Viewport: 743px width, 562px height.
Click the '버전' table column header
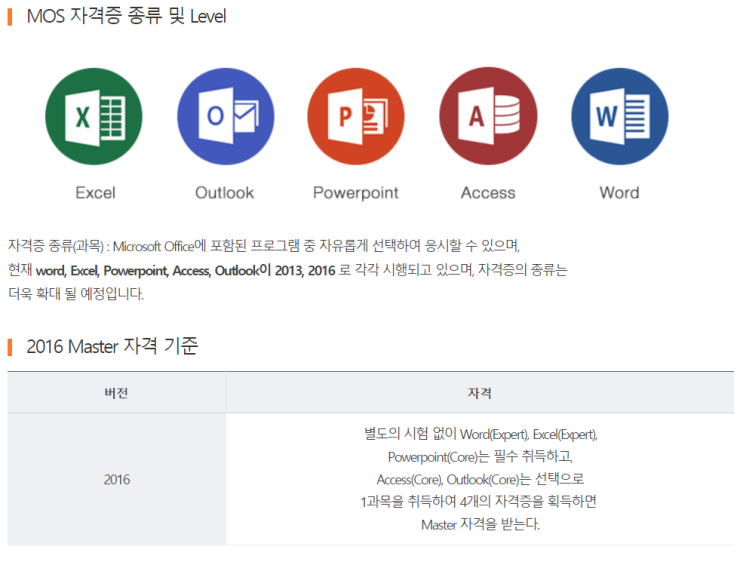click(x=116, y=393)
